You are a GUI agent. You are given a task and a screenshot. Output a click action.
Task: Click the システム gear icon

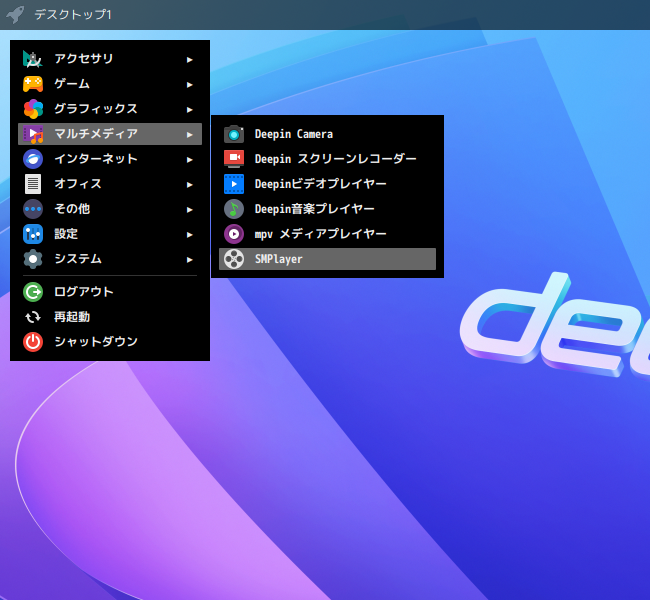pos(33,259)
